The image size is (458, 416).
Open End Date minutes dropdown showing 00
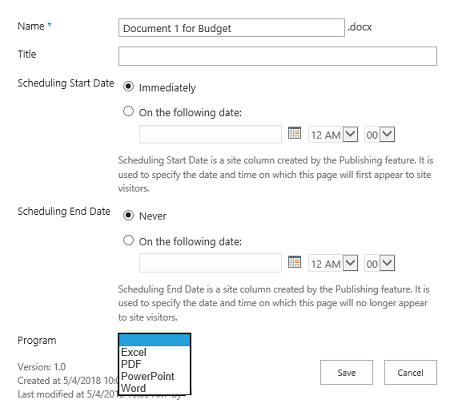[379, 264]
